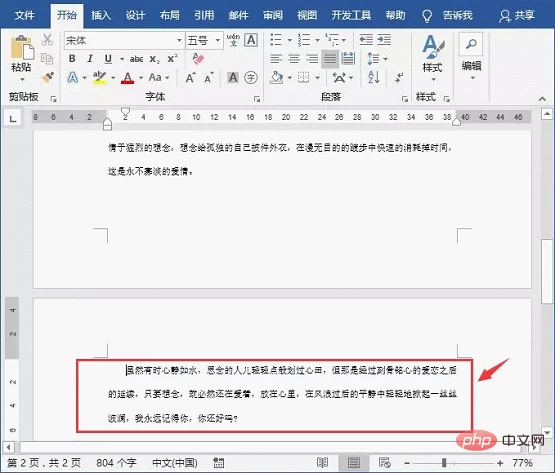Open borders dropdown arrow
Screen dimensions: 555x473
click(x=317, y=78)
